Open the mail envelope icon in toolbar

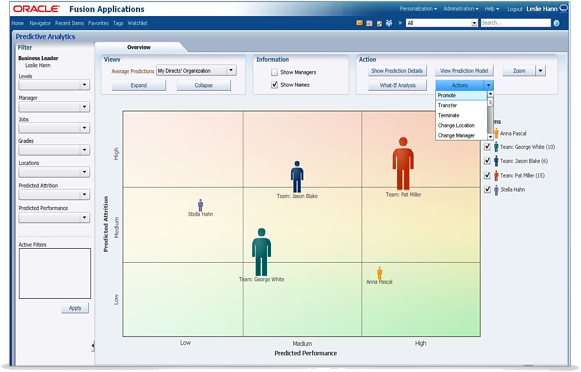(x=359, y=23)
